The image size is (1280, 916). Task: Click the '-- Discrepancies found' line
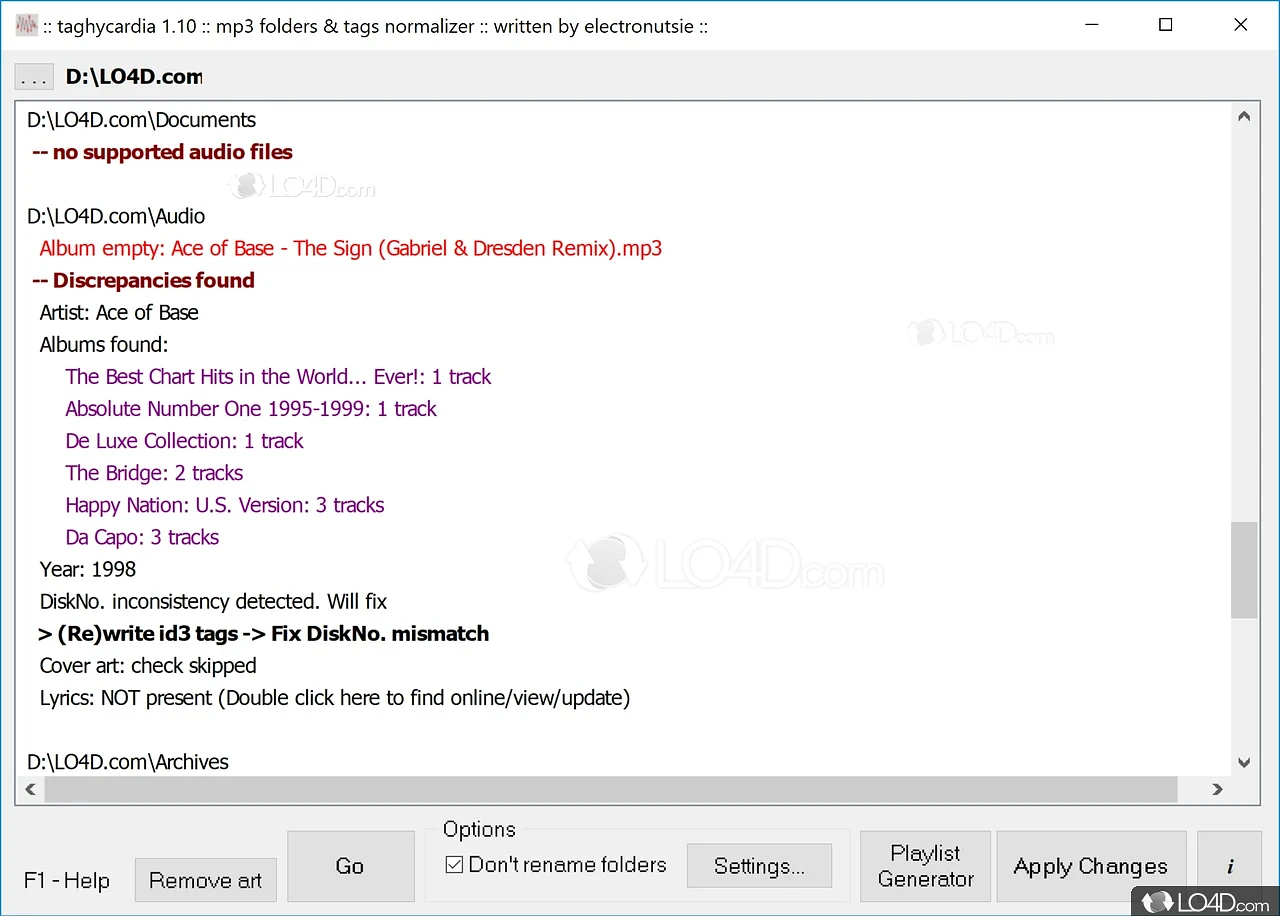point(143,280)
